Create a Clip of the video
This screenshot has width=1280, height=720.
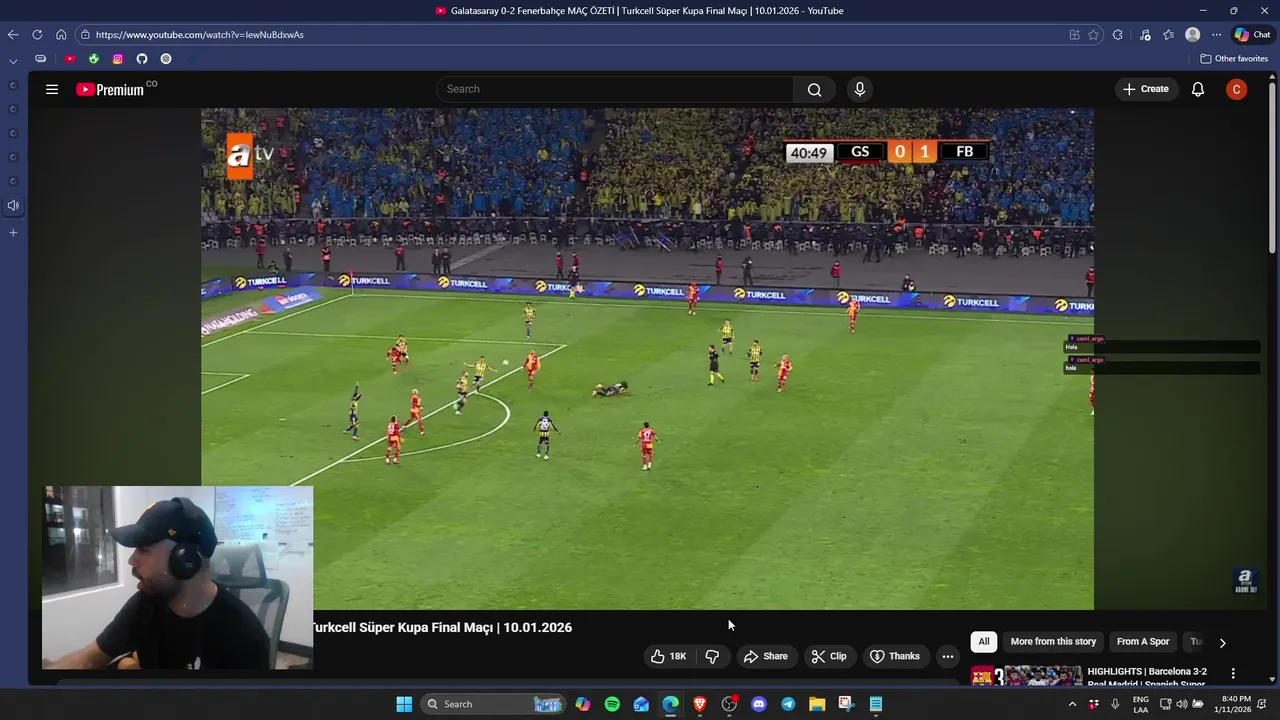point(829,656)
